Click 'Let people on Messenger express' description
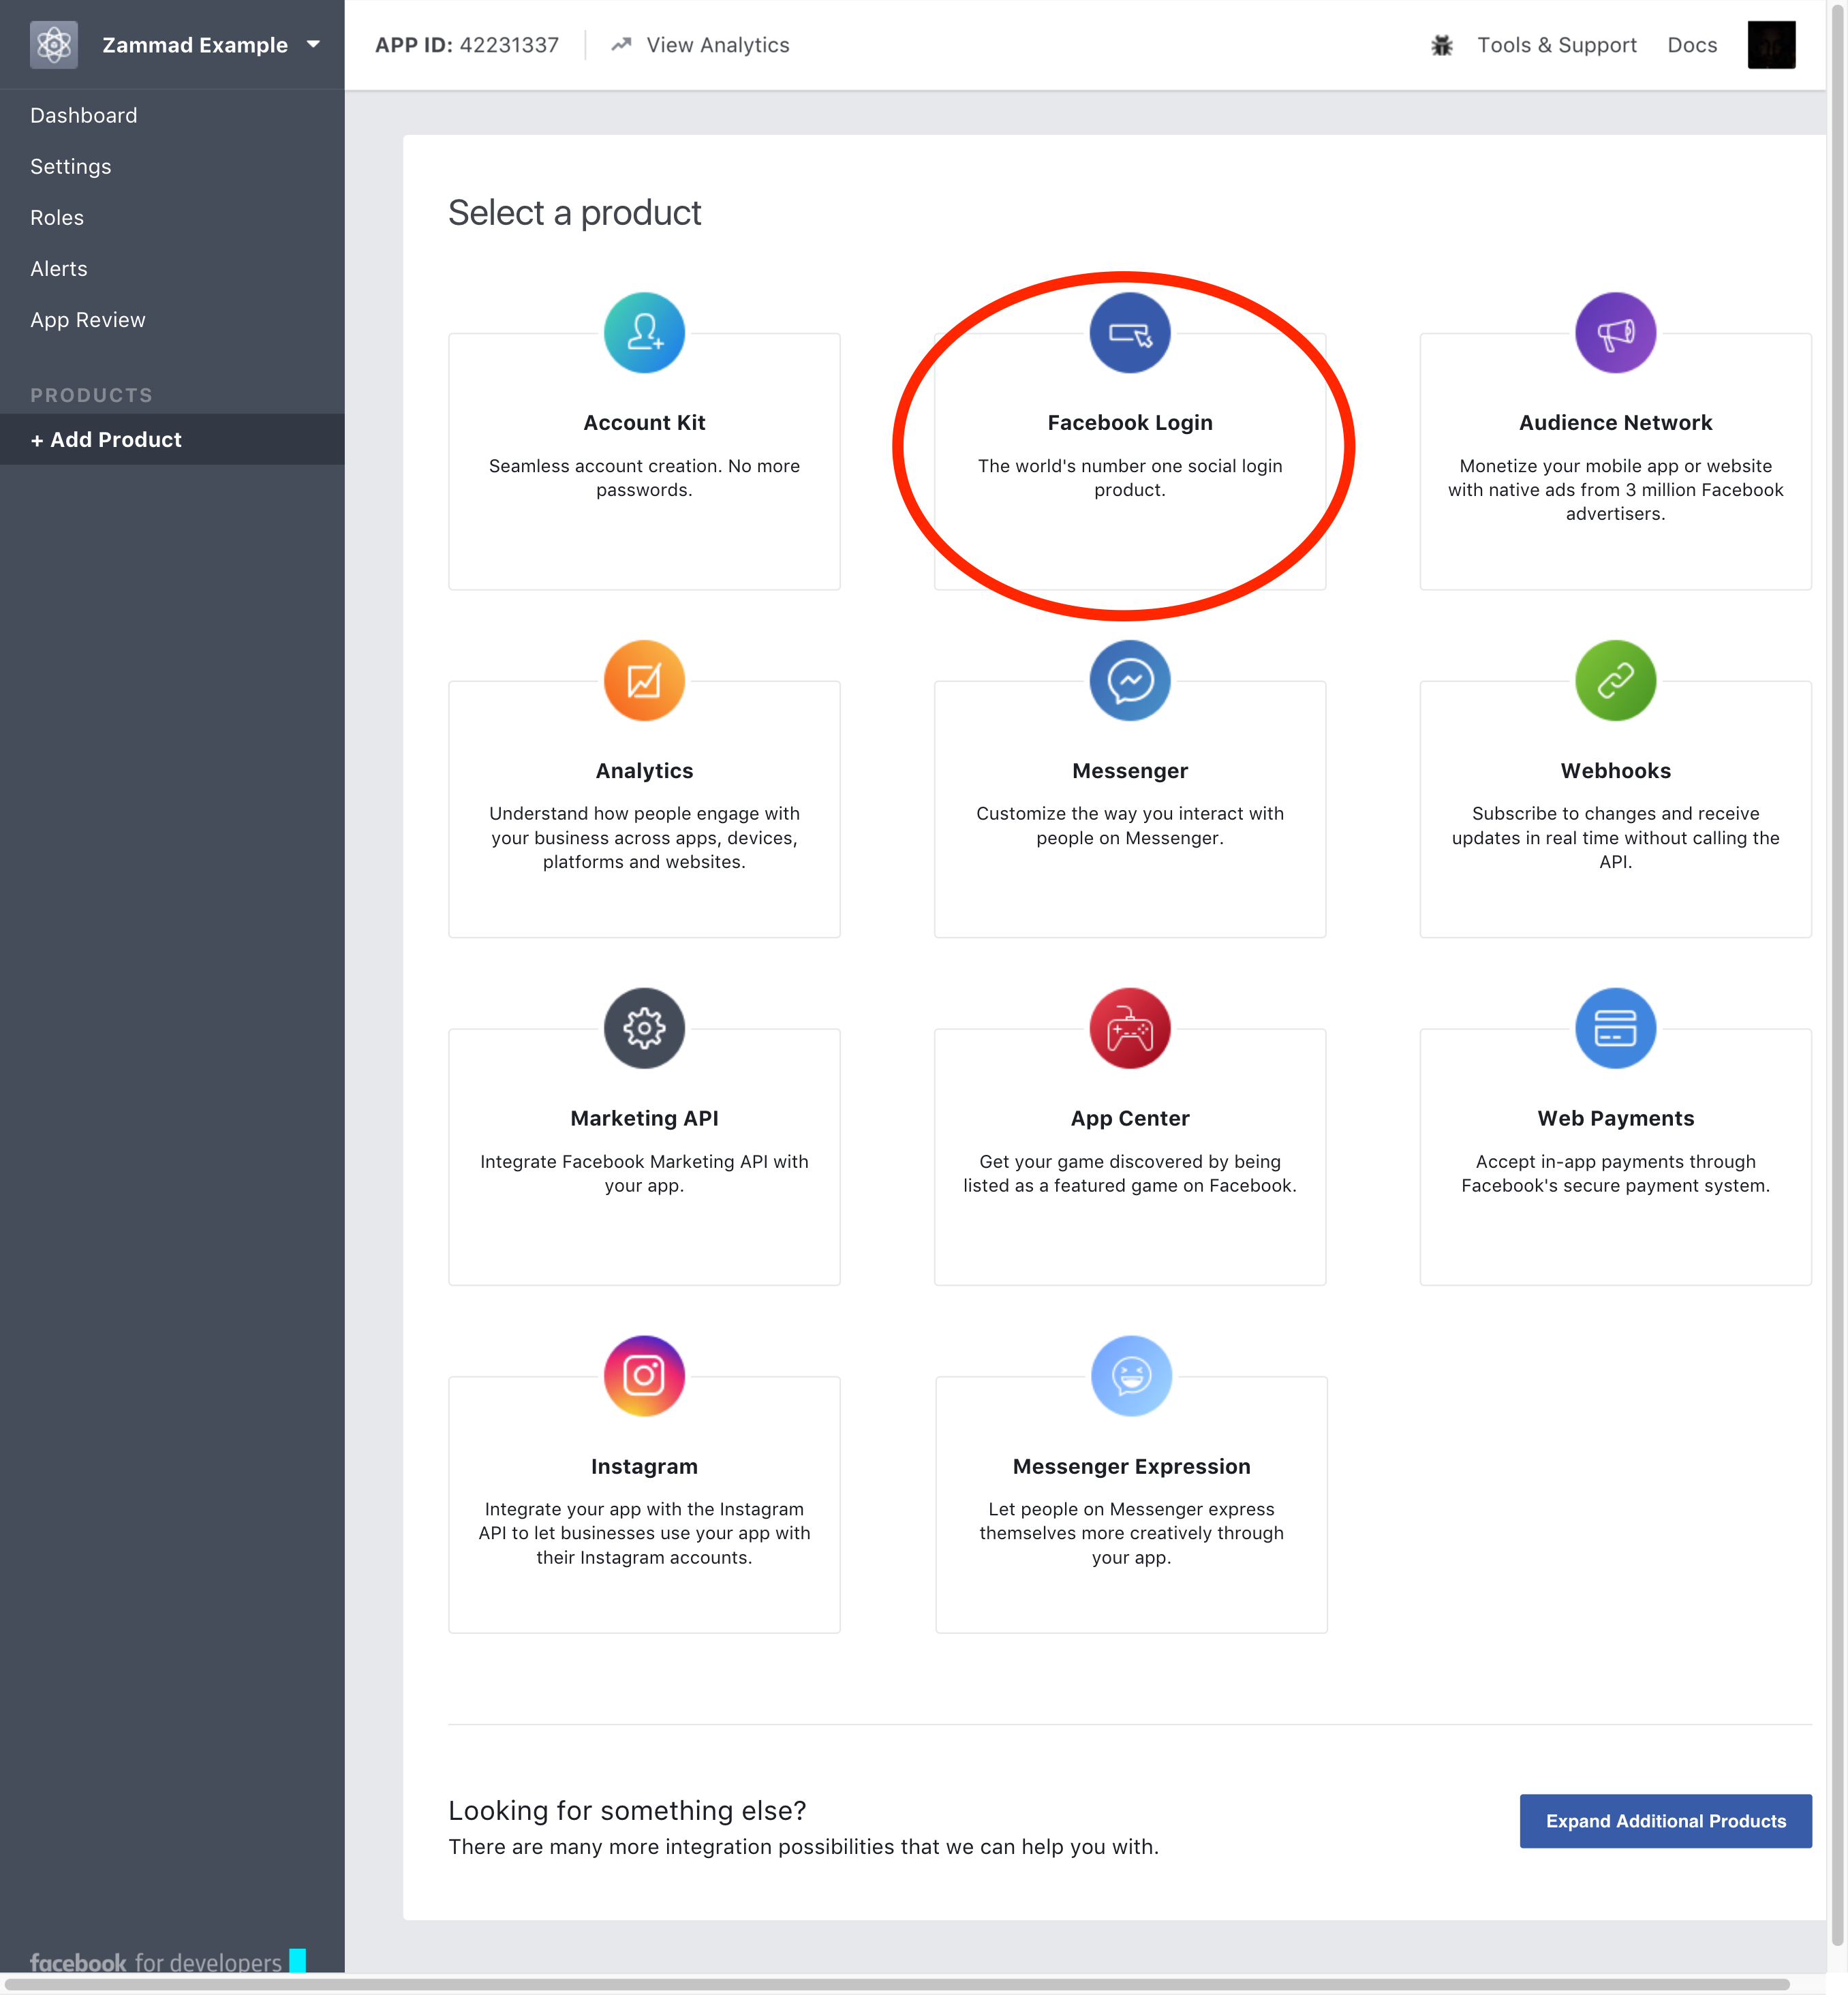1848x1995 pixels. click(1131, 1533)
